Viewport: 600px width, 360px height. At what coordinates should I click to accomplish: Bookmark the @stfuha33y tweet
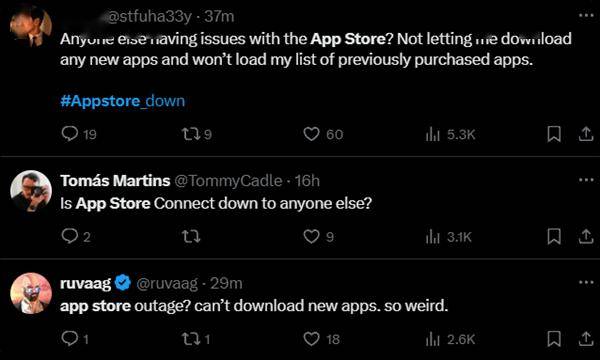tap(554, 134)
